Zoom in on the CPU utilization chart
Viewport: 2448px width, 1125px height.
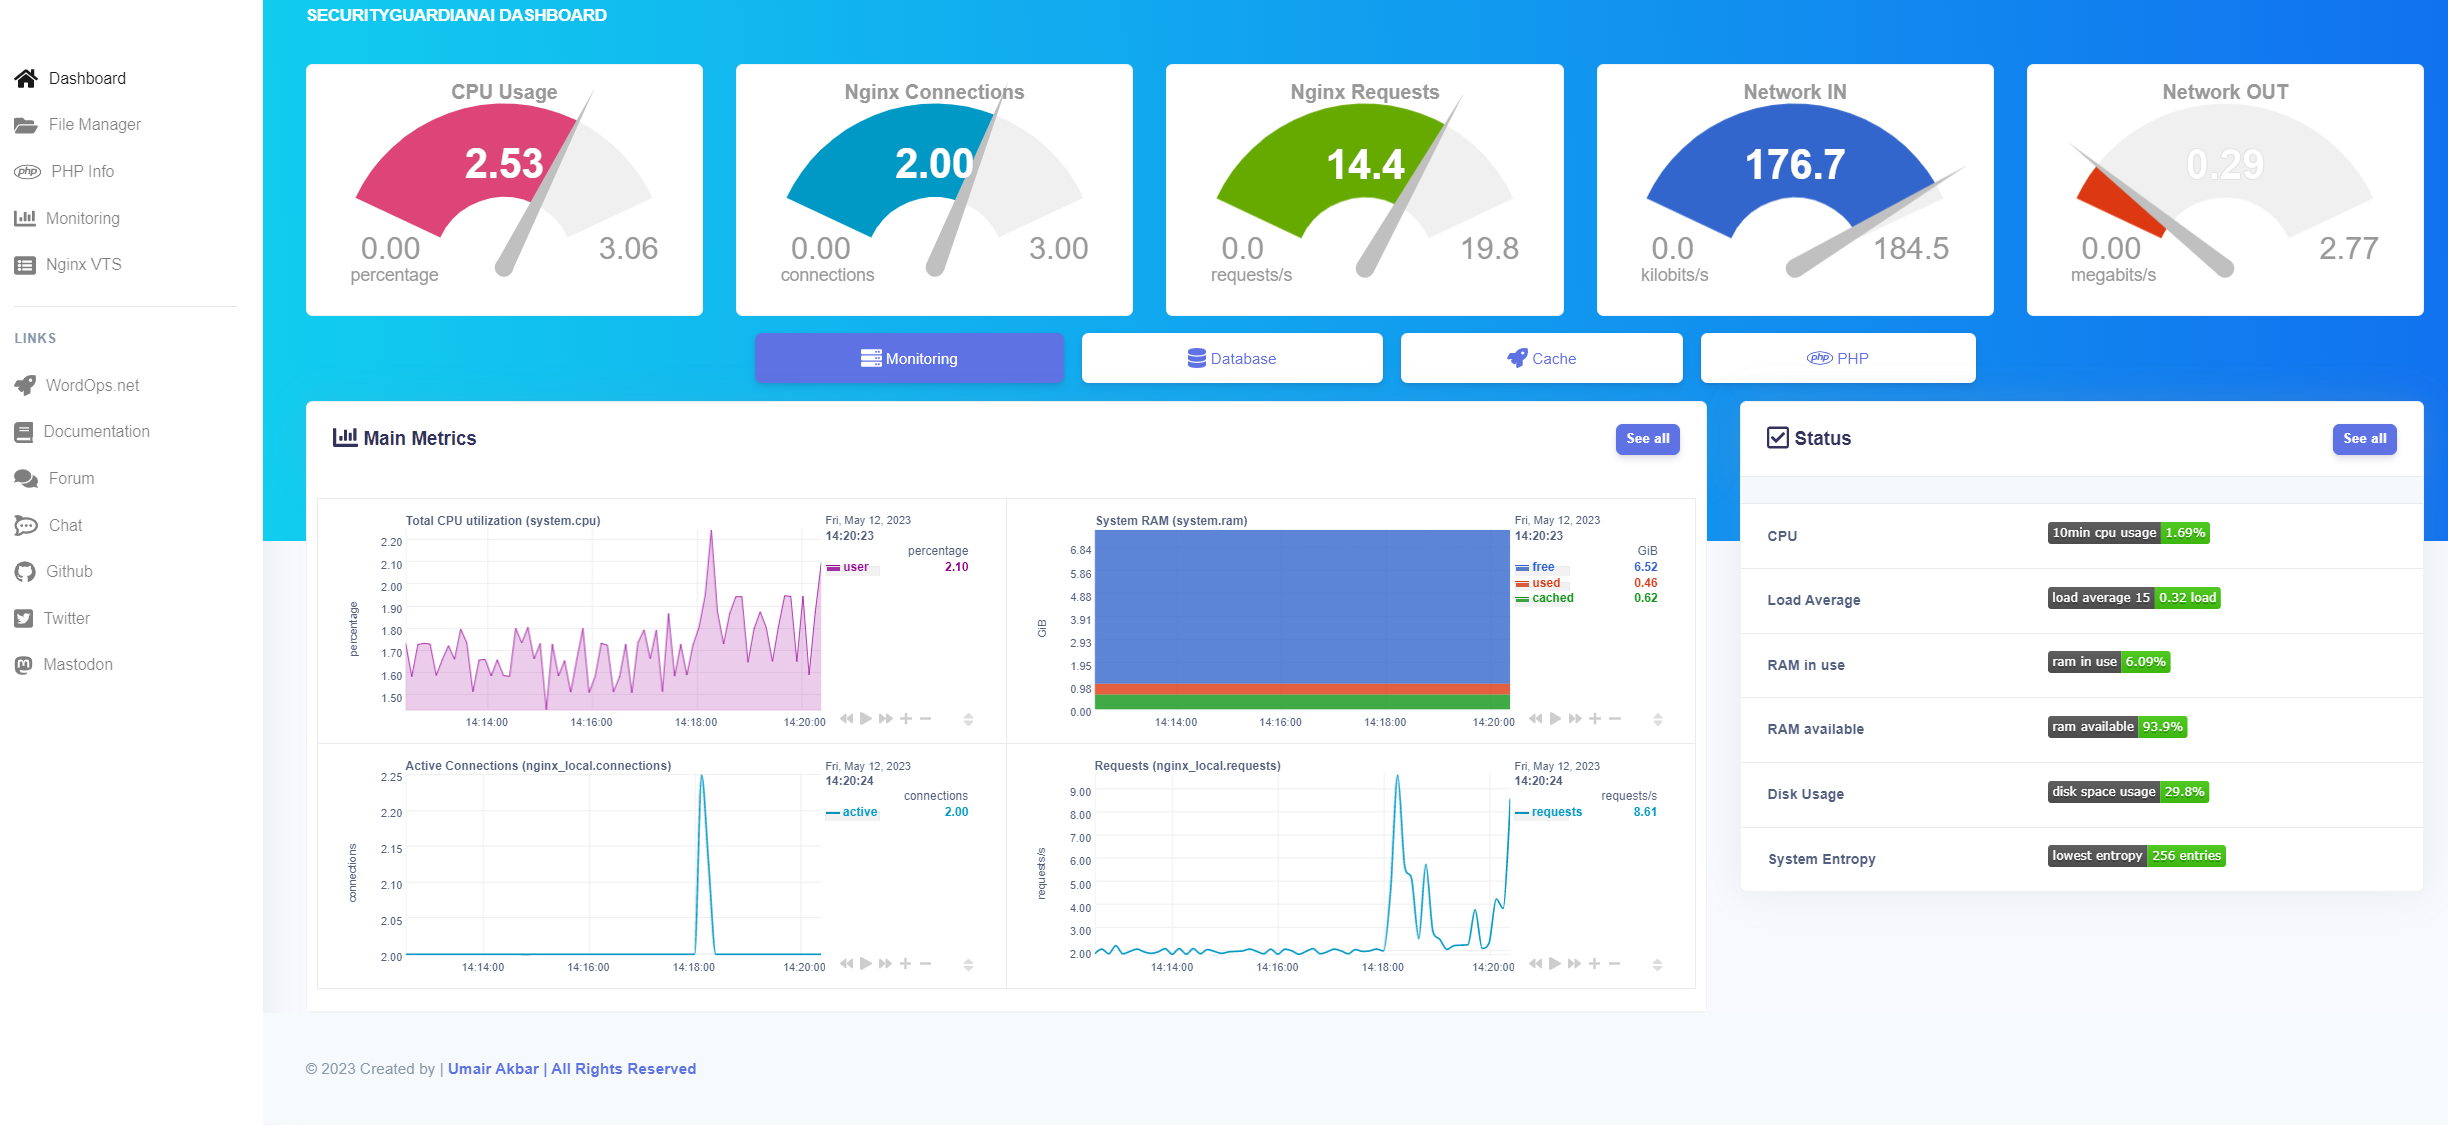(x=906, y=719)
